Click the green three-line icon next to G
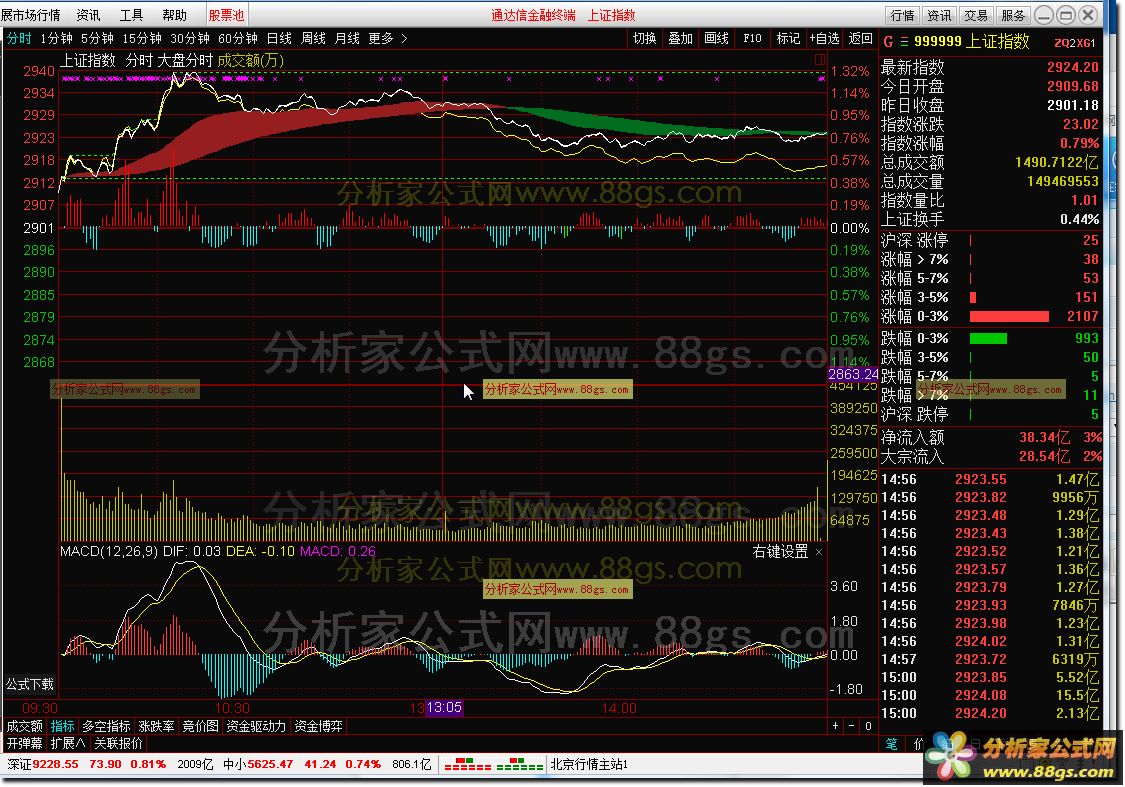 coord(904,42)
